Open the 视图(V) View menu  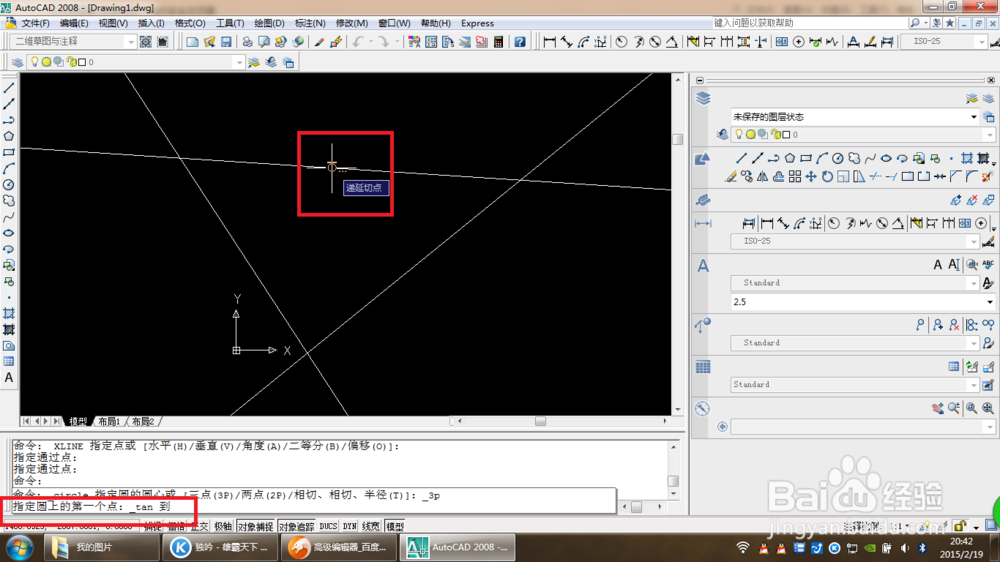[x=113, y=23]
